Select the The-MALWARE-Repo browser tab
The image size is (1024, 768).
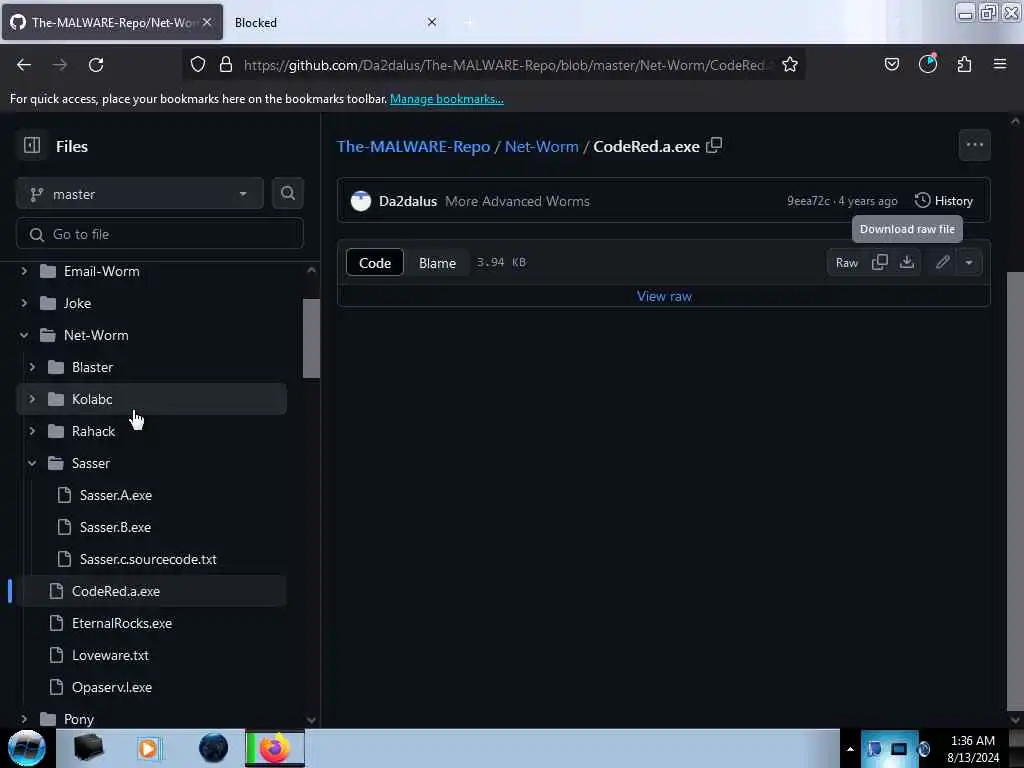[x=112, y=22]
